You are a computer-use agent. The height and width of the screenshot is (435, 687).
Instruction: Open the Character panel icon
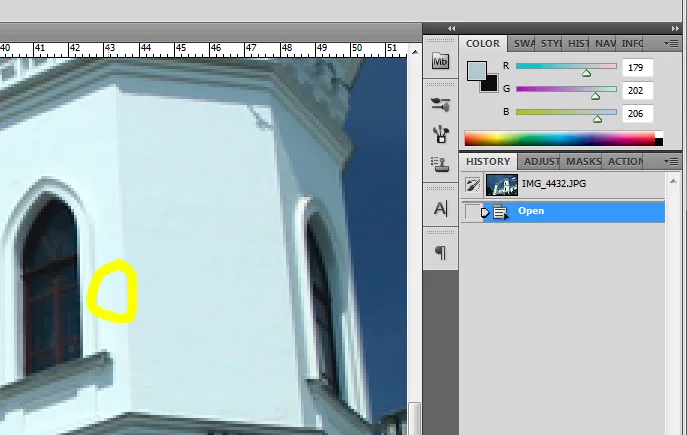coord(440,209)
